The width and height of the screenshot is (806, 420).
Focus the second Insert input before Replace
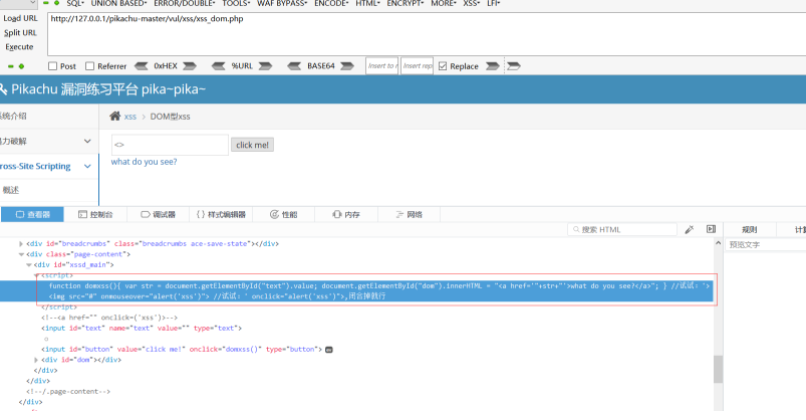click(417, 66)
